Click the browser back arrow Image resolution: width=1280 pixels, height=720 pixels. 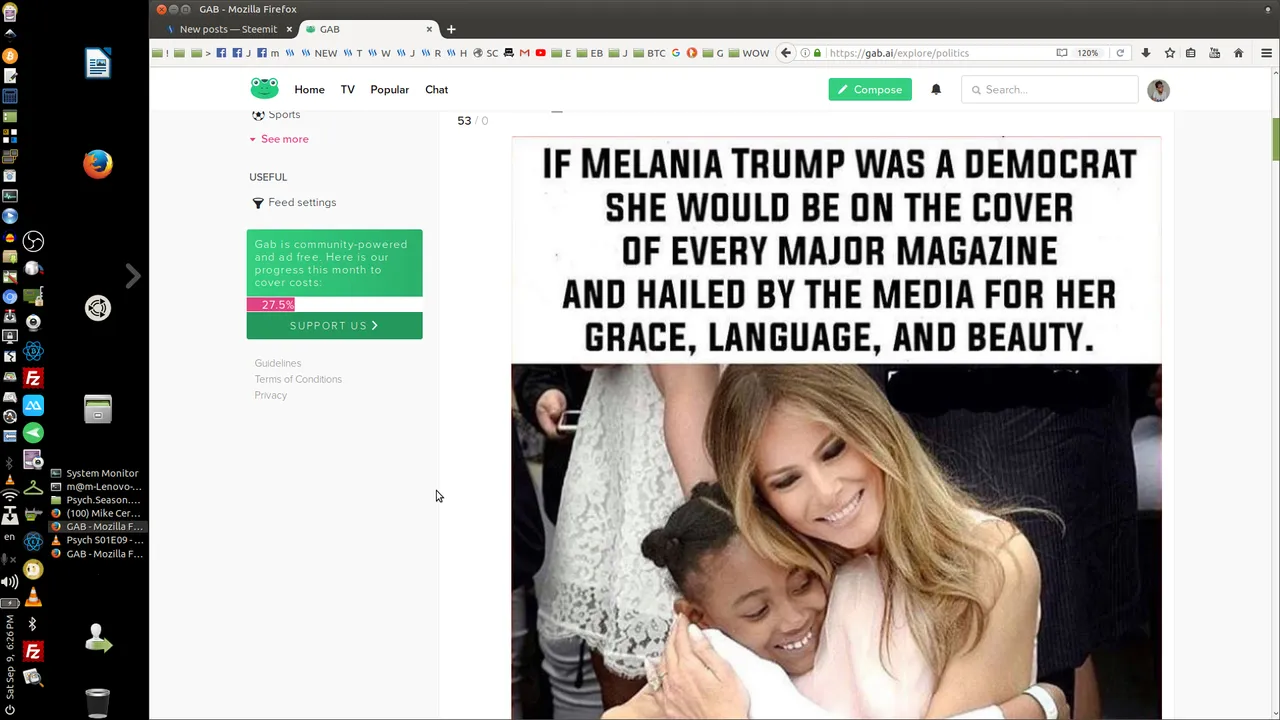(786, 53)
